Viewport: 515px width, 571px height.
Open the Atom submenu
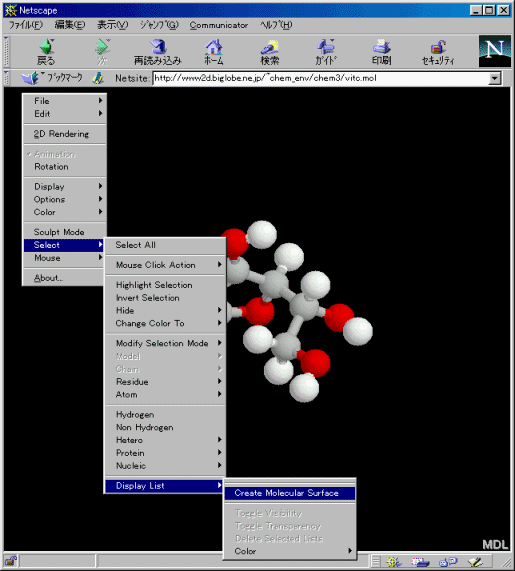coord(165,394)
